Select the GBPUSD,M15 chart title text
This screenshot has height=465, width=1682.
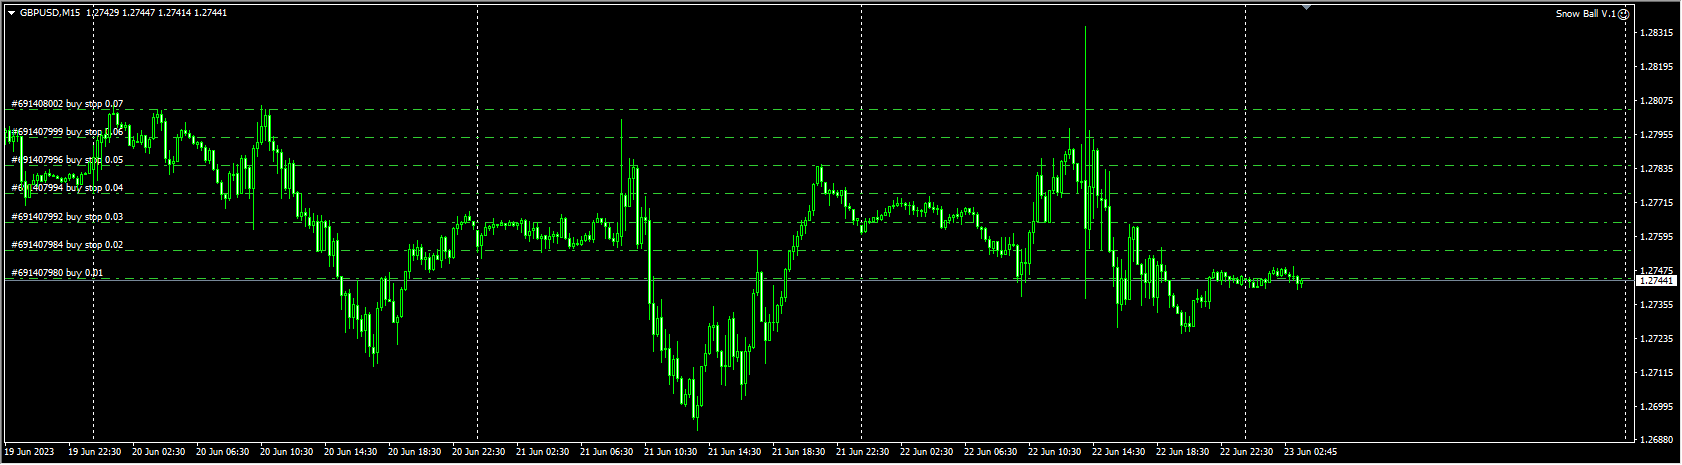point(50,13)
